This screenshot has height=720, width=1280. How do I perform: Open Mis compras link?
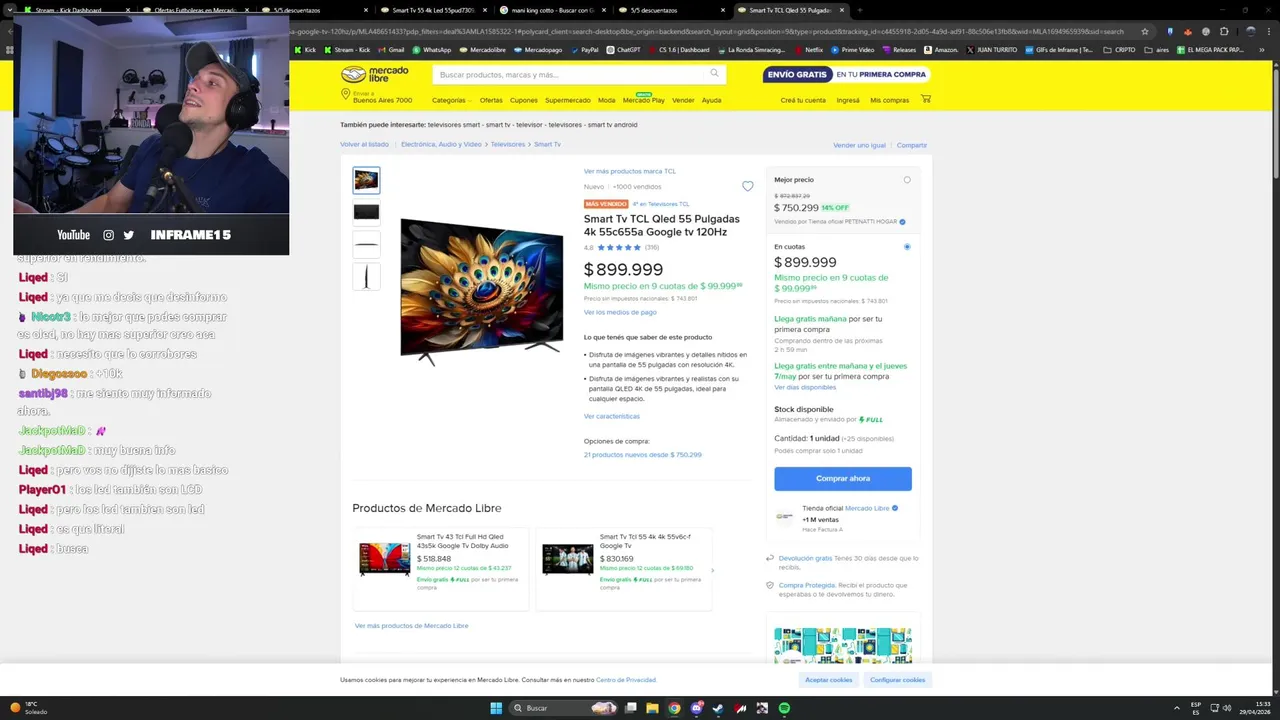click(890, 100)
